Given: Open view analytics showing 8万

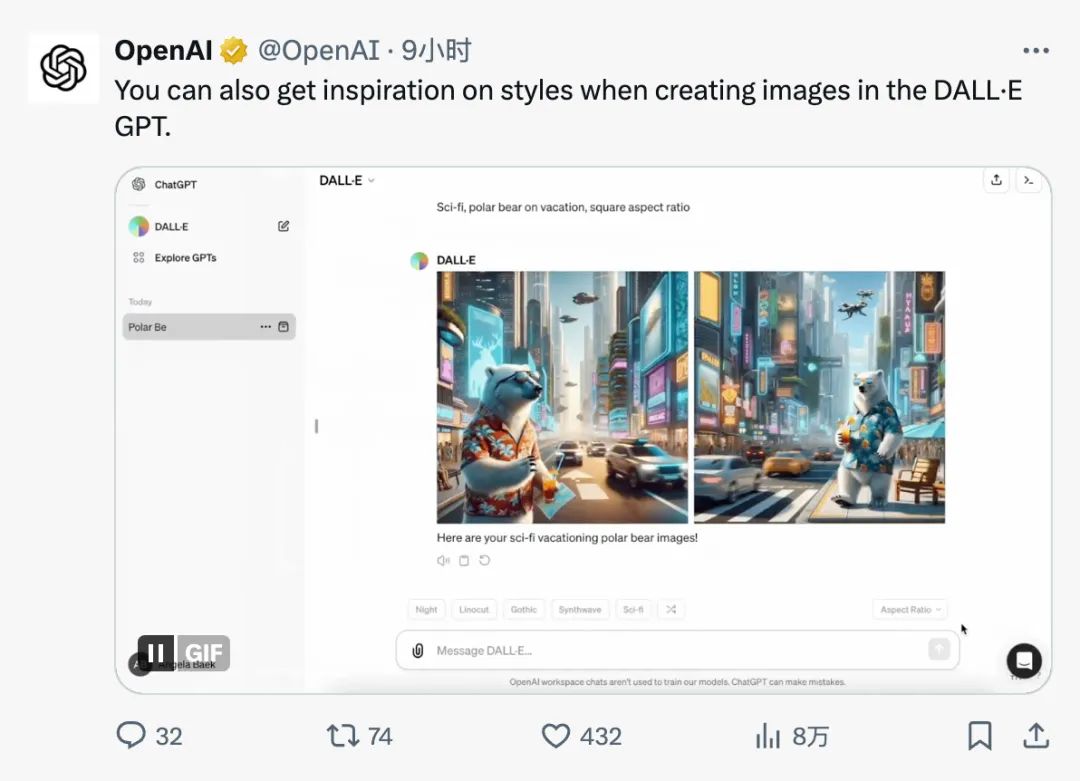Looking at the screenshot, I should coord(768,737).
